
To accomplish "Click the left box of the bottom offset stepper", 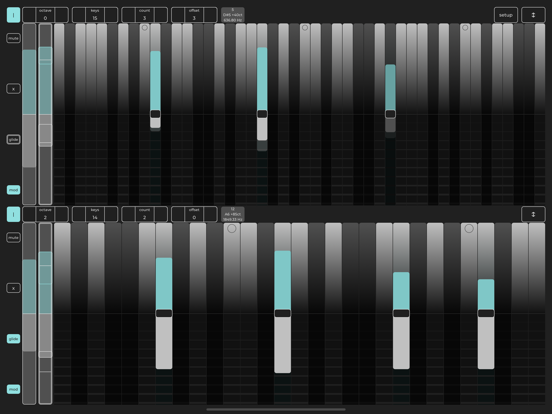I will pos(178,214).
